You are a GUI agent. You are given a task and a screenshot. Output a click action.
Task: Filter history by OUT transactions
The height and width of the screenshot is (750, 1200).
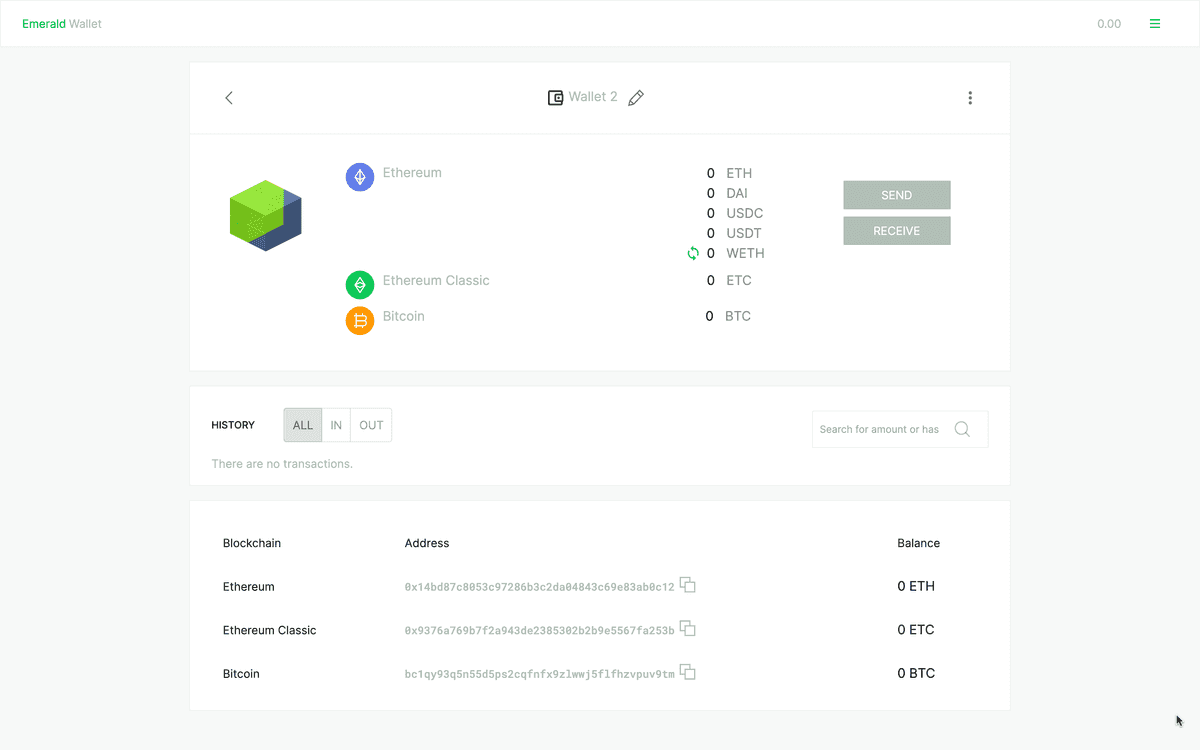371,425
